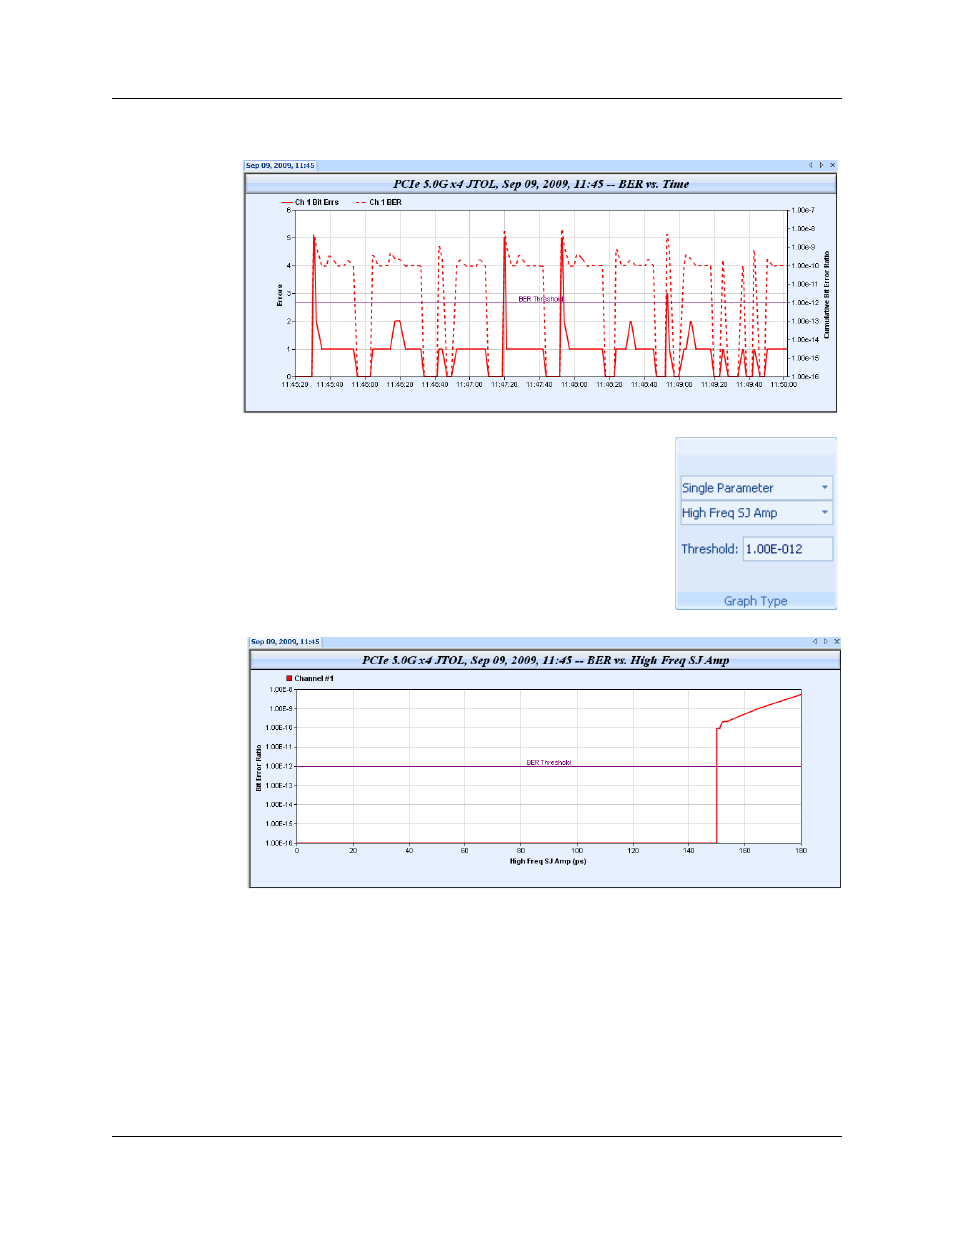Viewport: 954px width, 1235px height.
Task: Close the BER vs. Time graph panel
Action: [832, 165]
